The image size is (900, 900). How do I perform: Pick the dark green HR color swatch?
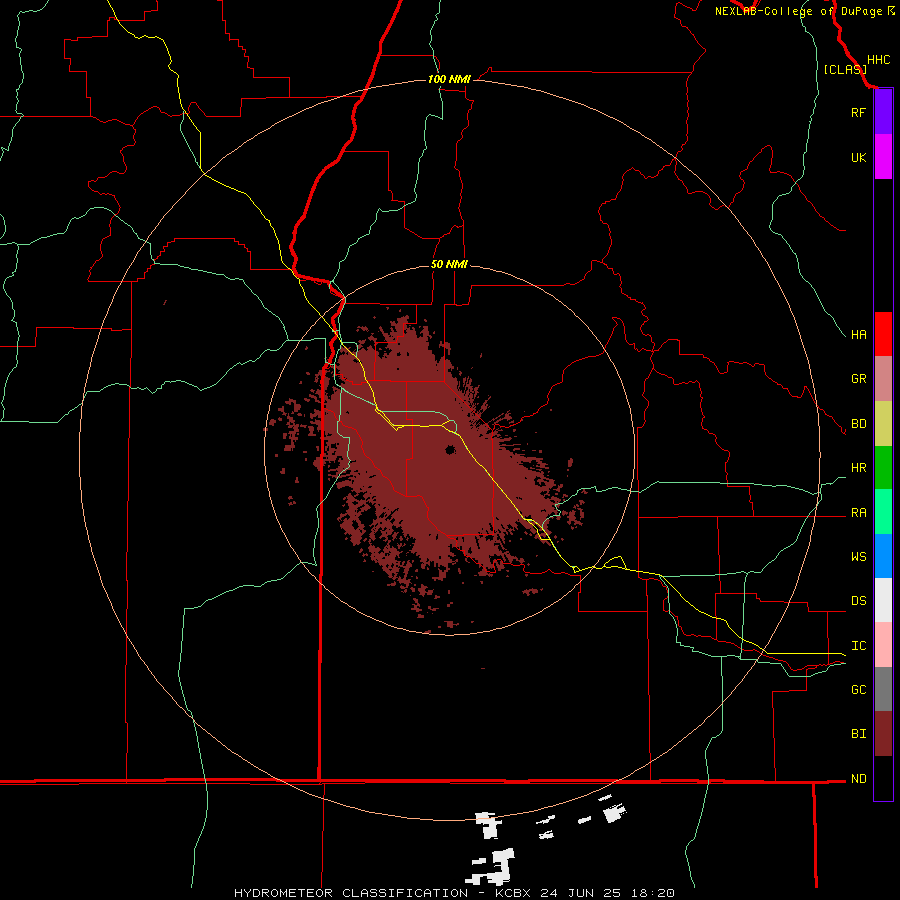(883, 468)
